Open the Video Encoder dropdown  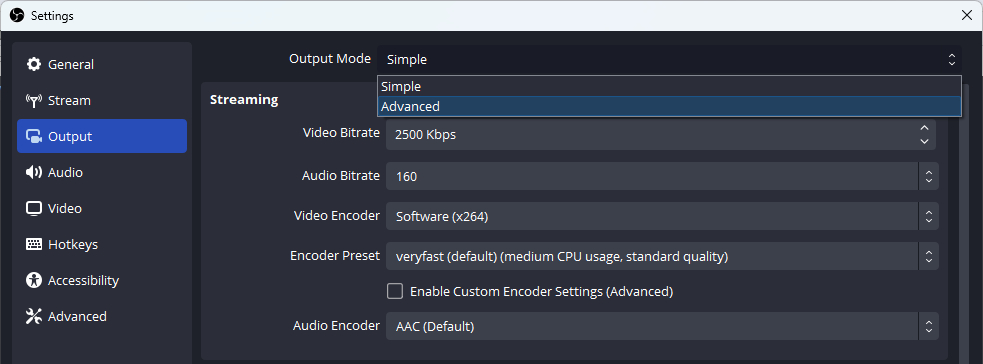662,216
